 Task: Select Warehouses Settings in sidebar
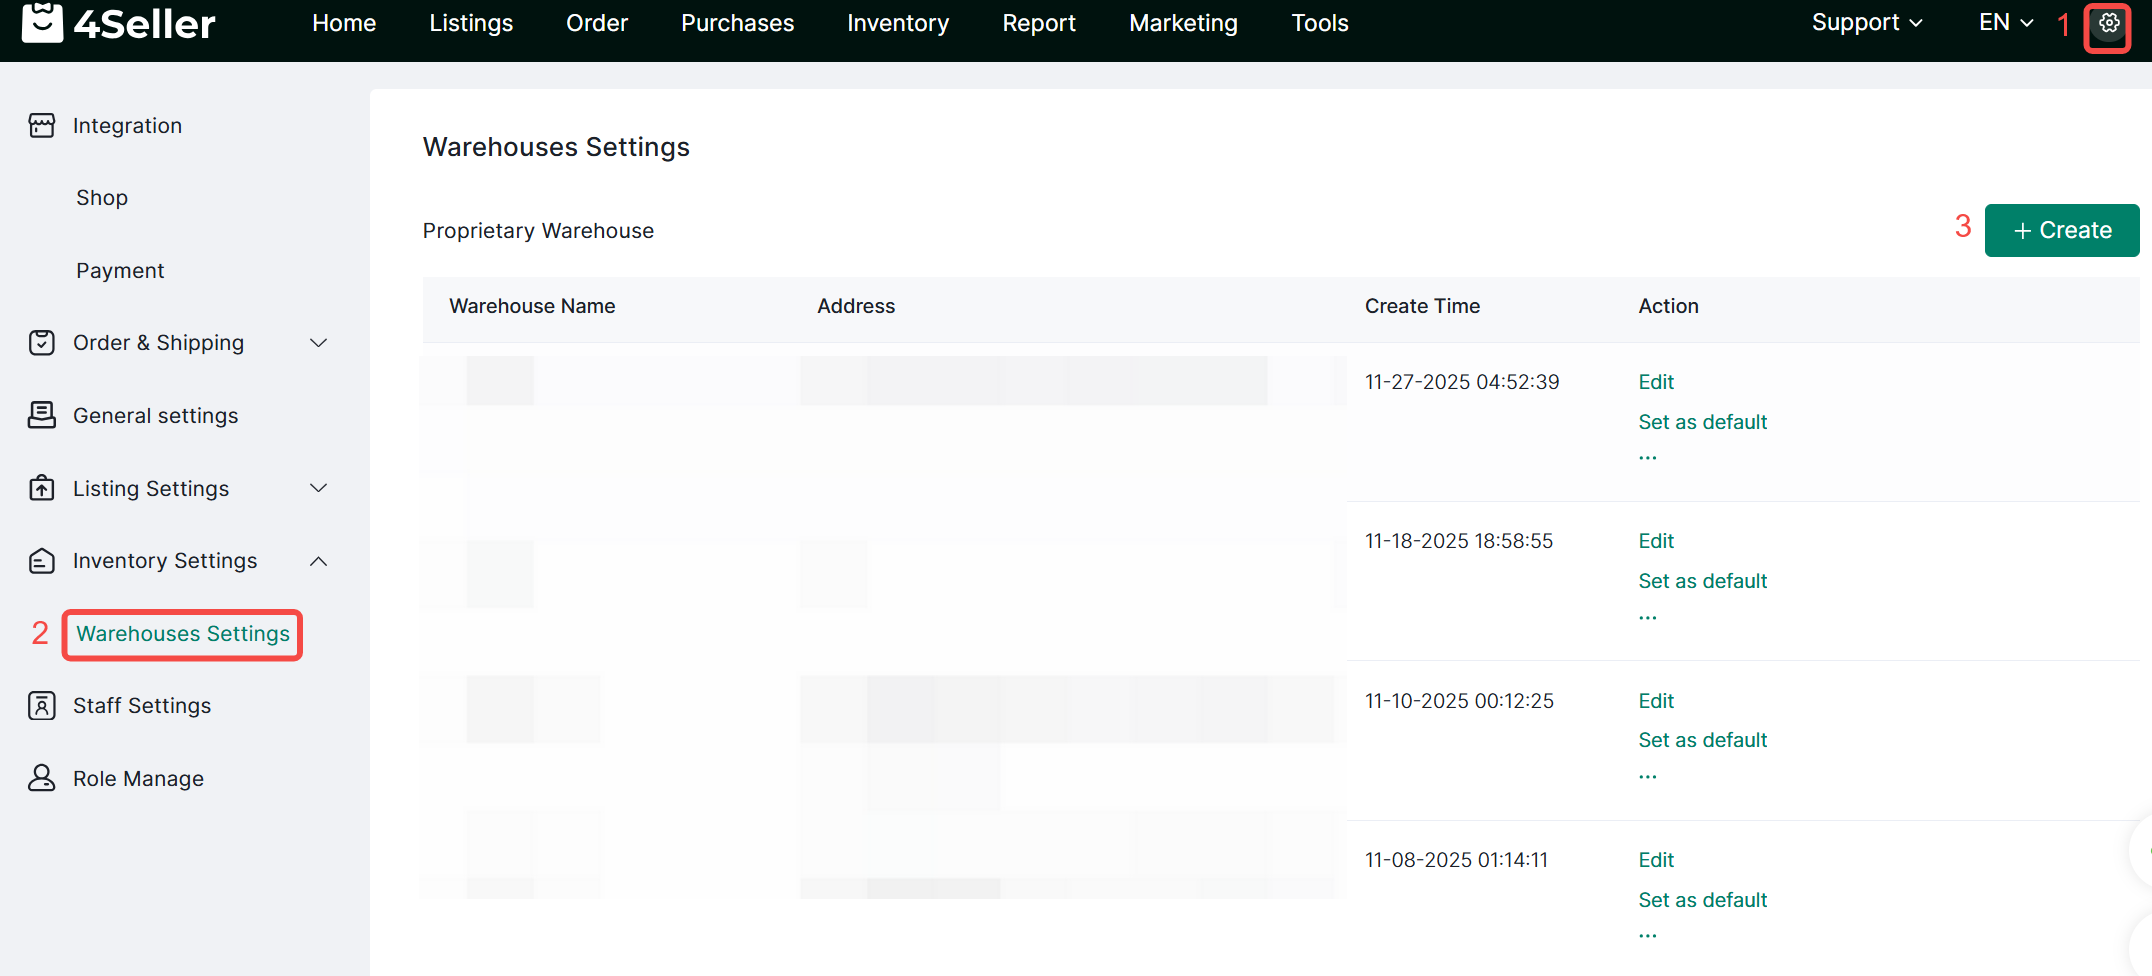coord(183,634)
